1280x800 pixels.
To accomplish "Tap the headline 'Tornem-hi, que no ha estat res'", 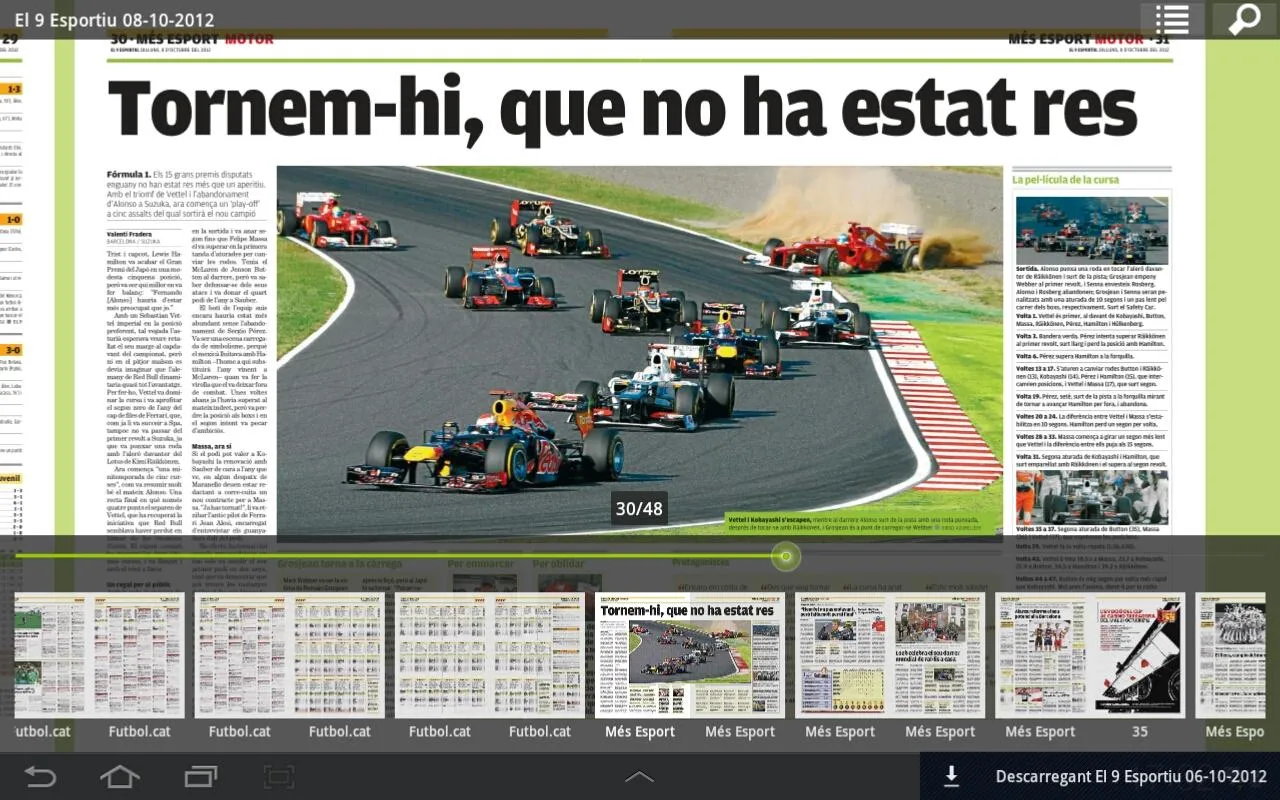I will click(x=622, y=110).
